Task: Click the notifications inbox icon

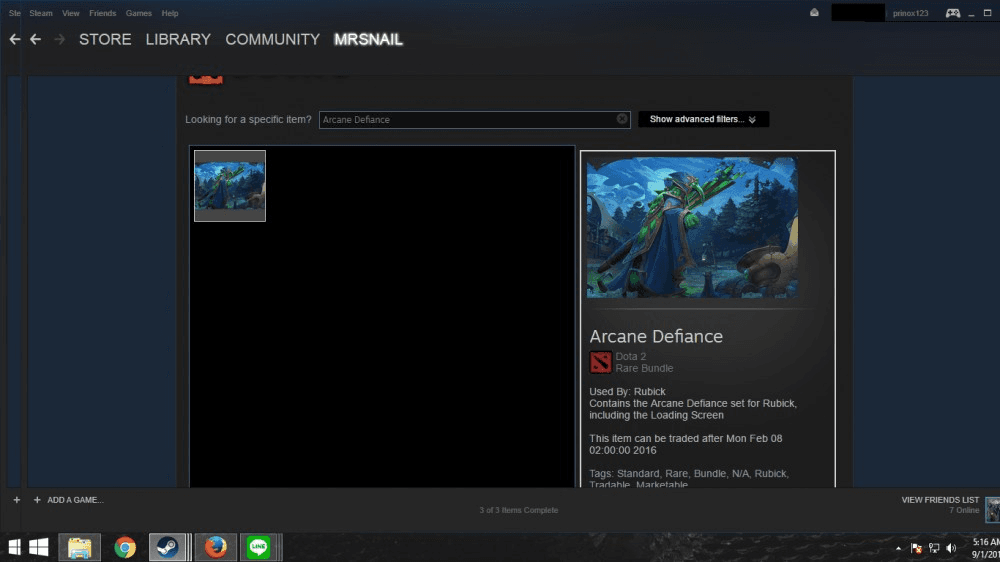Action: (x=814, y=13)
